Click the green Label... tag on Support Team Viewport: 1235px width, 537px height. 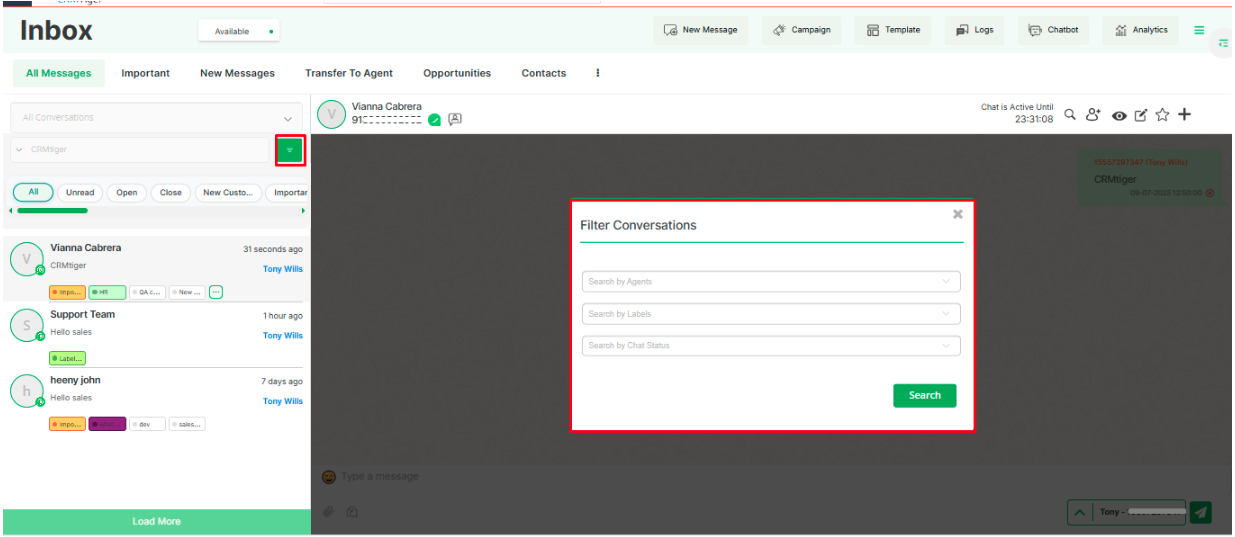coord(68,358)
